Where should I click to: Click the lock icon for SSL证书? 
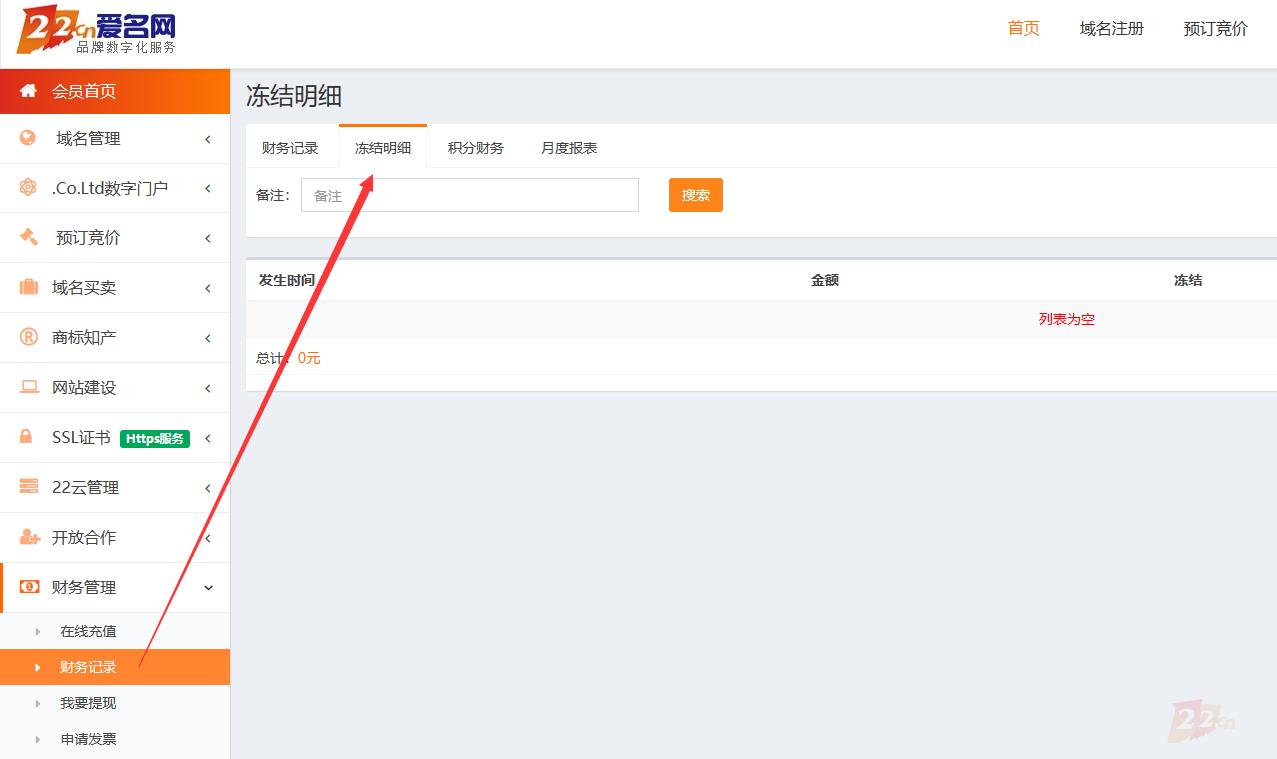coord(27,437)
